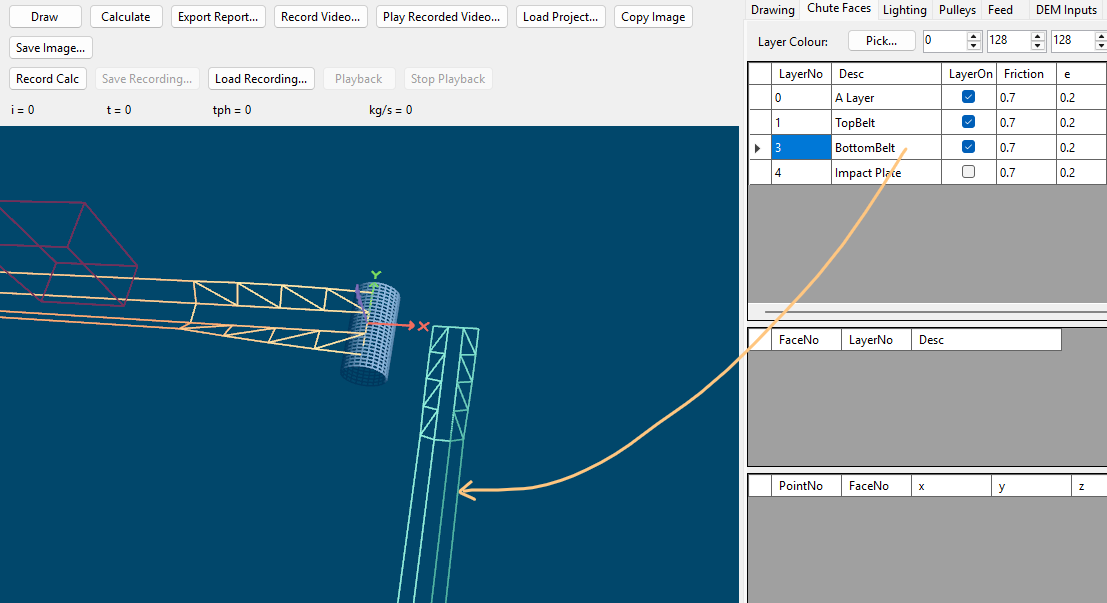The width and height of the screenshot is (1107, 603).
Task: Select LayerNo cell '0'
Action: (x=801, y=97)
